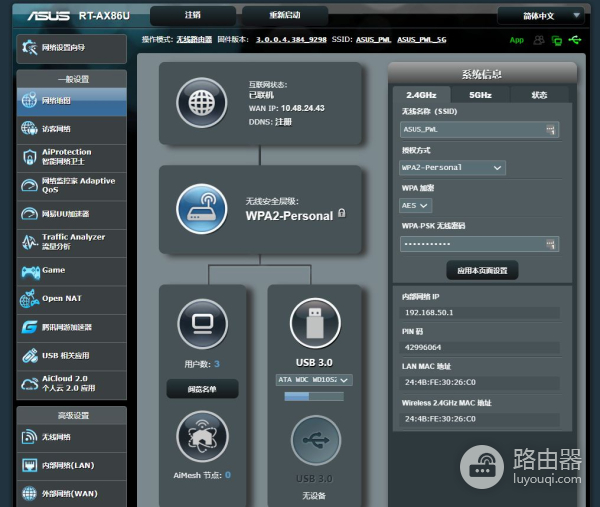Open the ATA WDC USB device dropdown
The image size is (600, 507).
314,380
